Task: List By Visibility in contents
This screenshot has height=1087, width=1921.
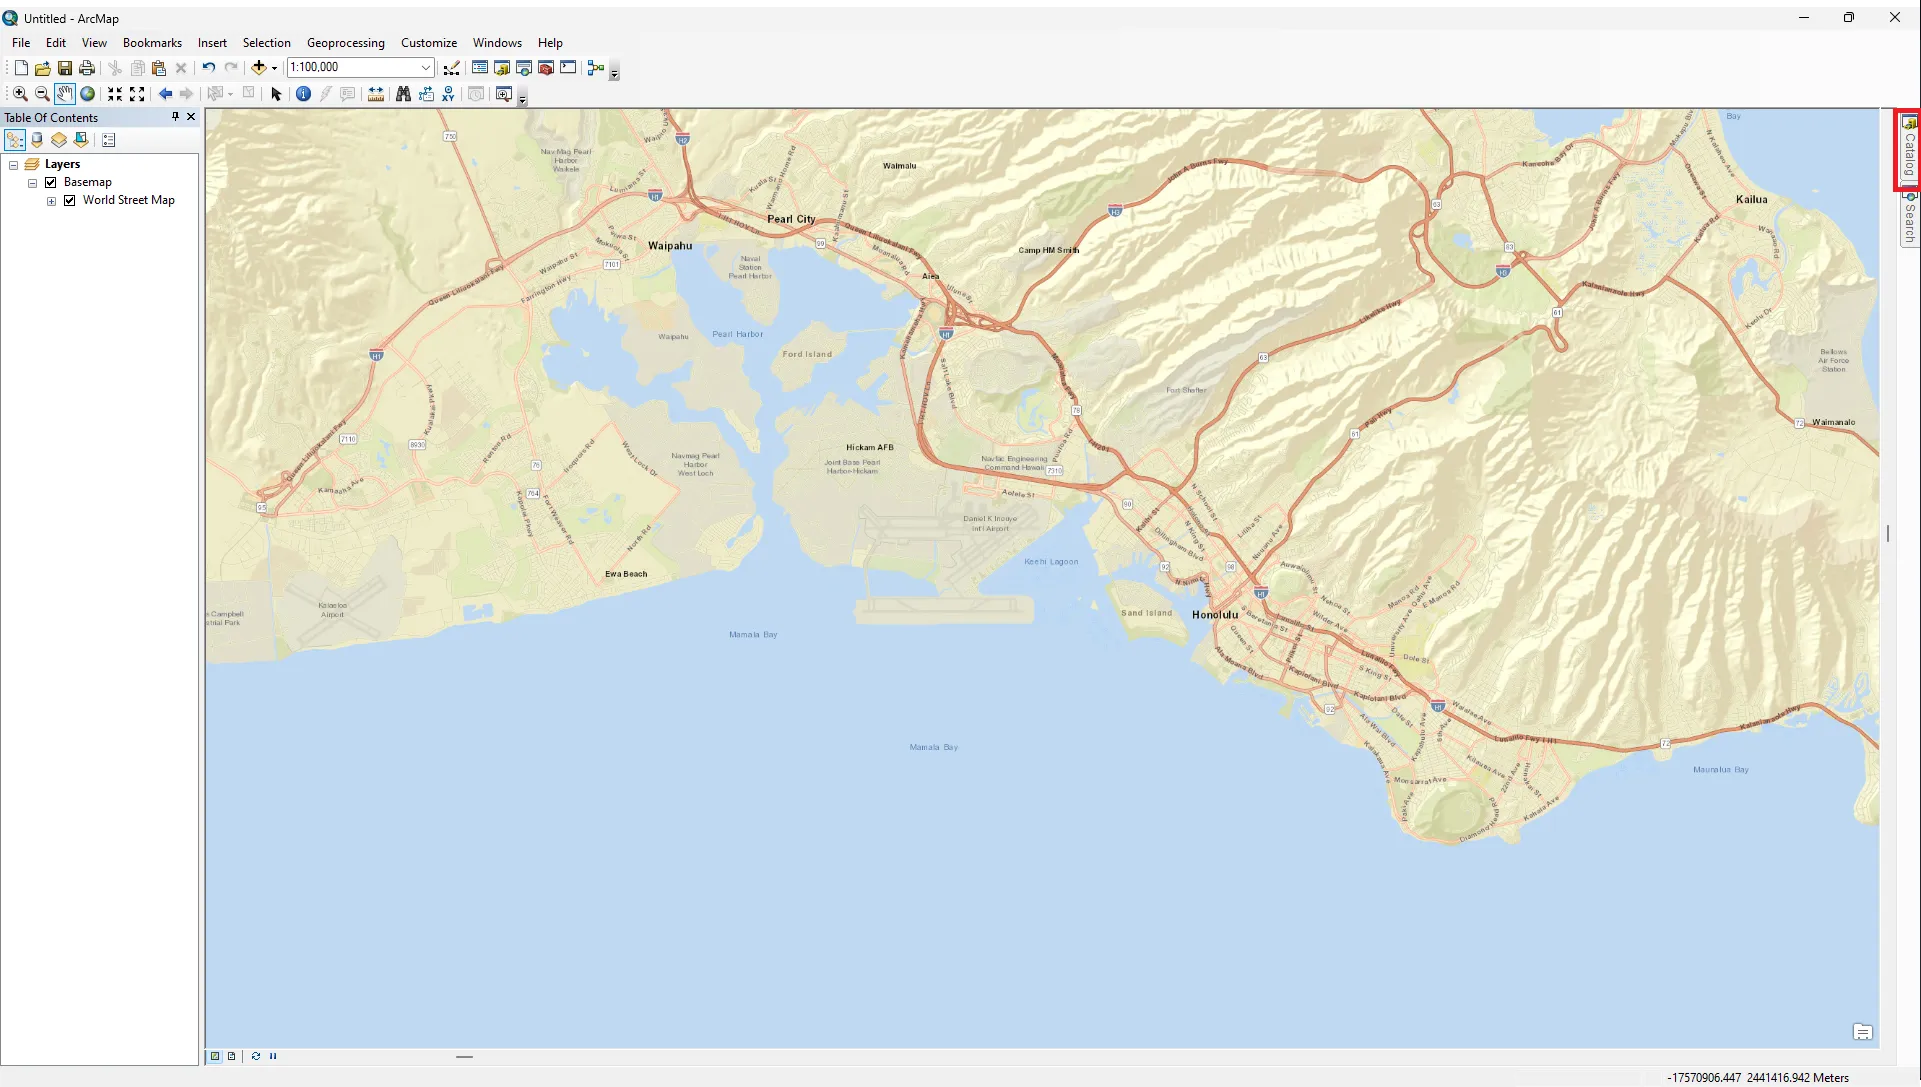Action: tap(59, 140)
